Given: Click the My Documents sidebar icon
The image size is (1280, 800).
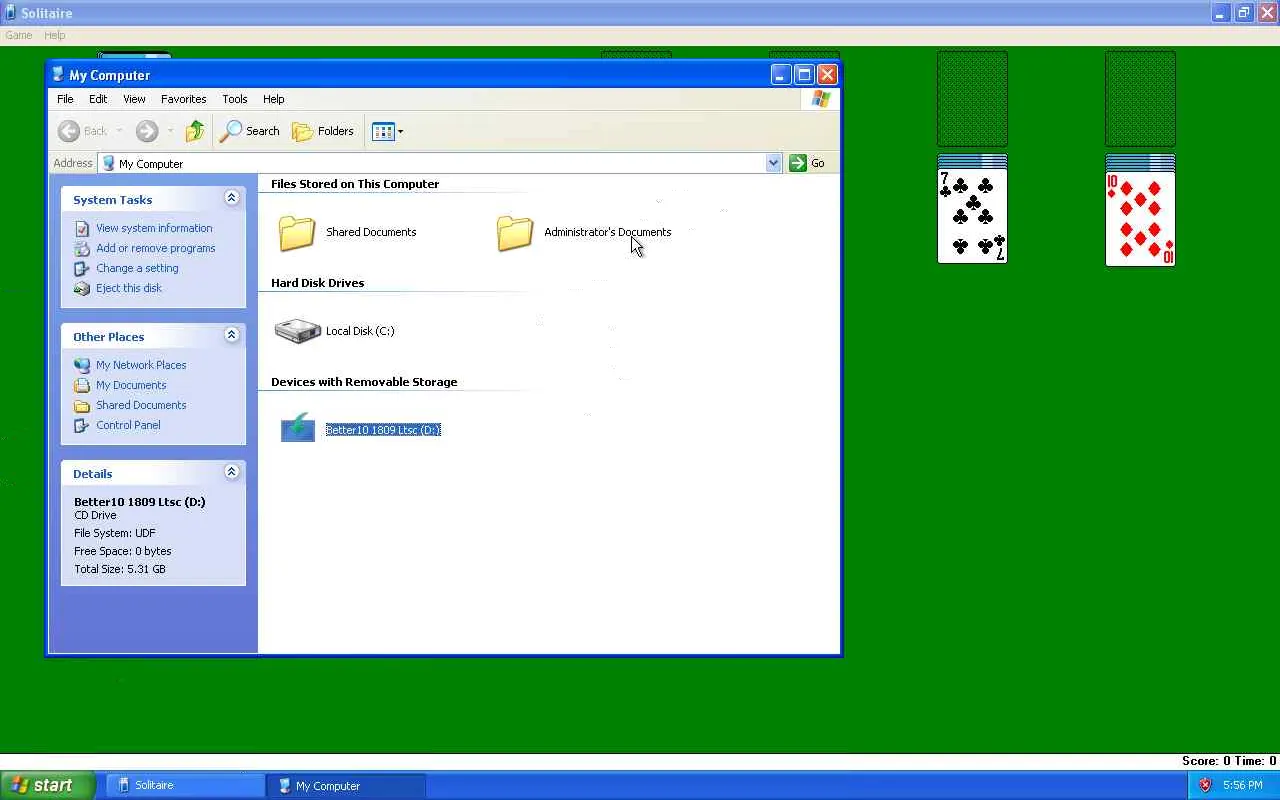Looking at the screenshot, I should [82, 385].
